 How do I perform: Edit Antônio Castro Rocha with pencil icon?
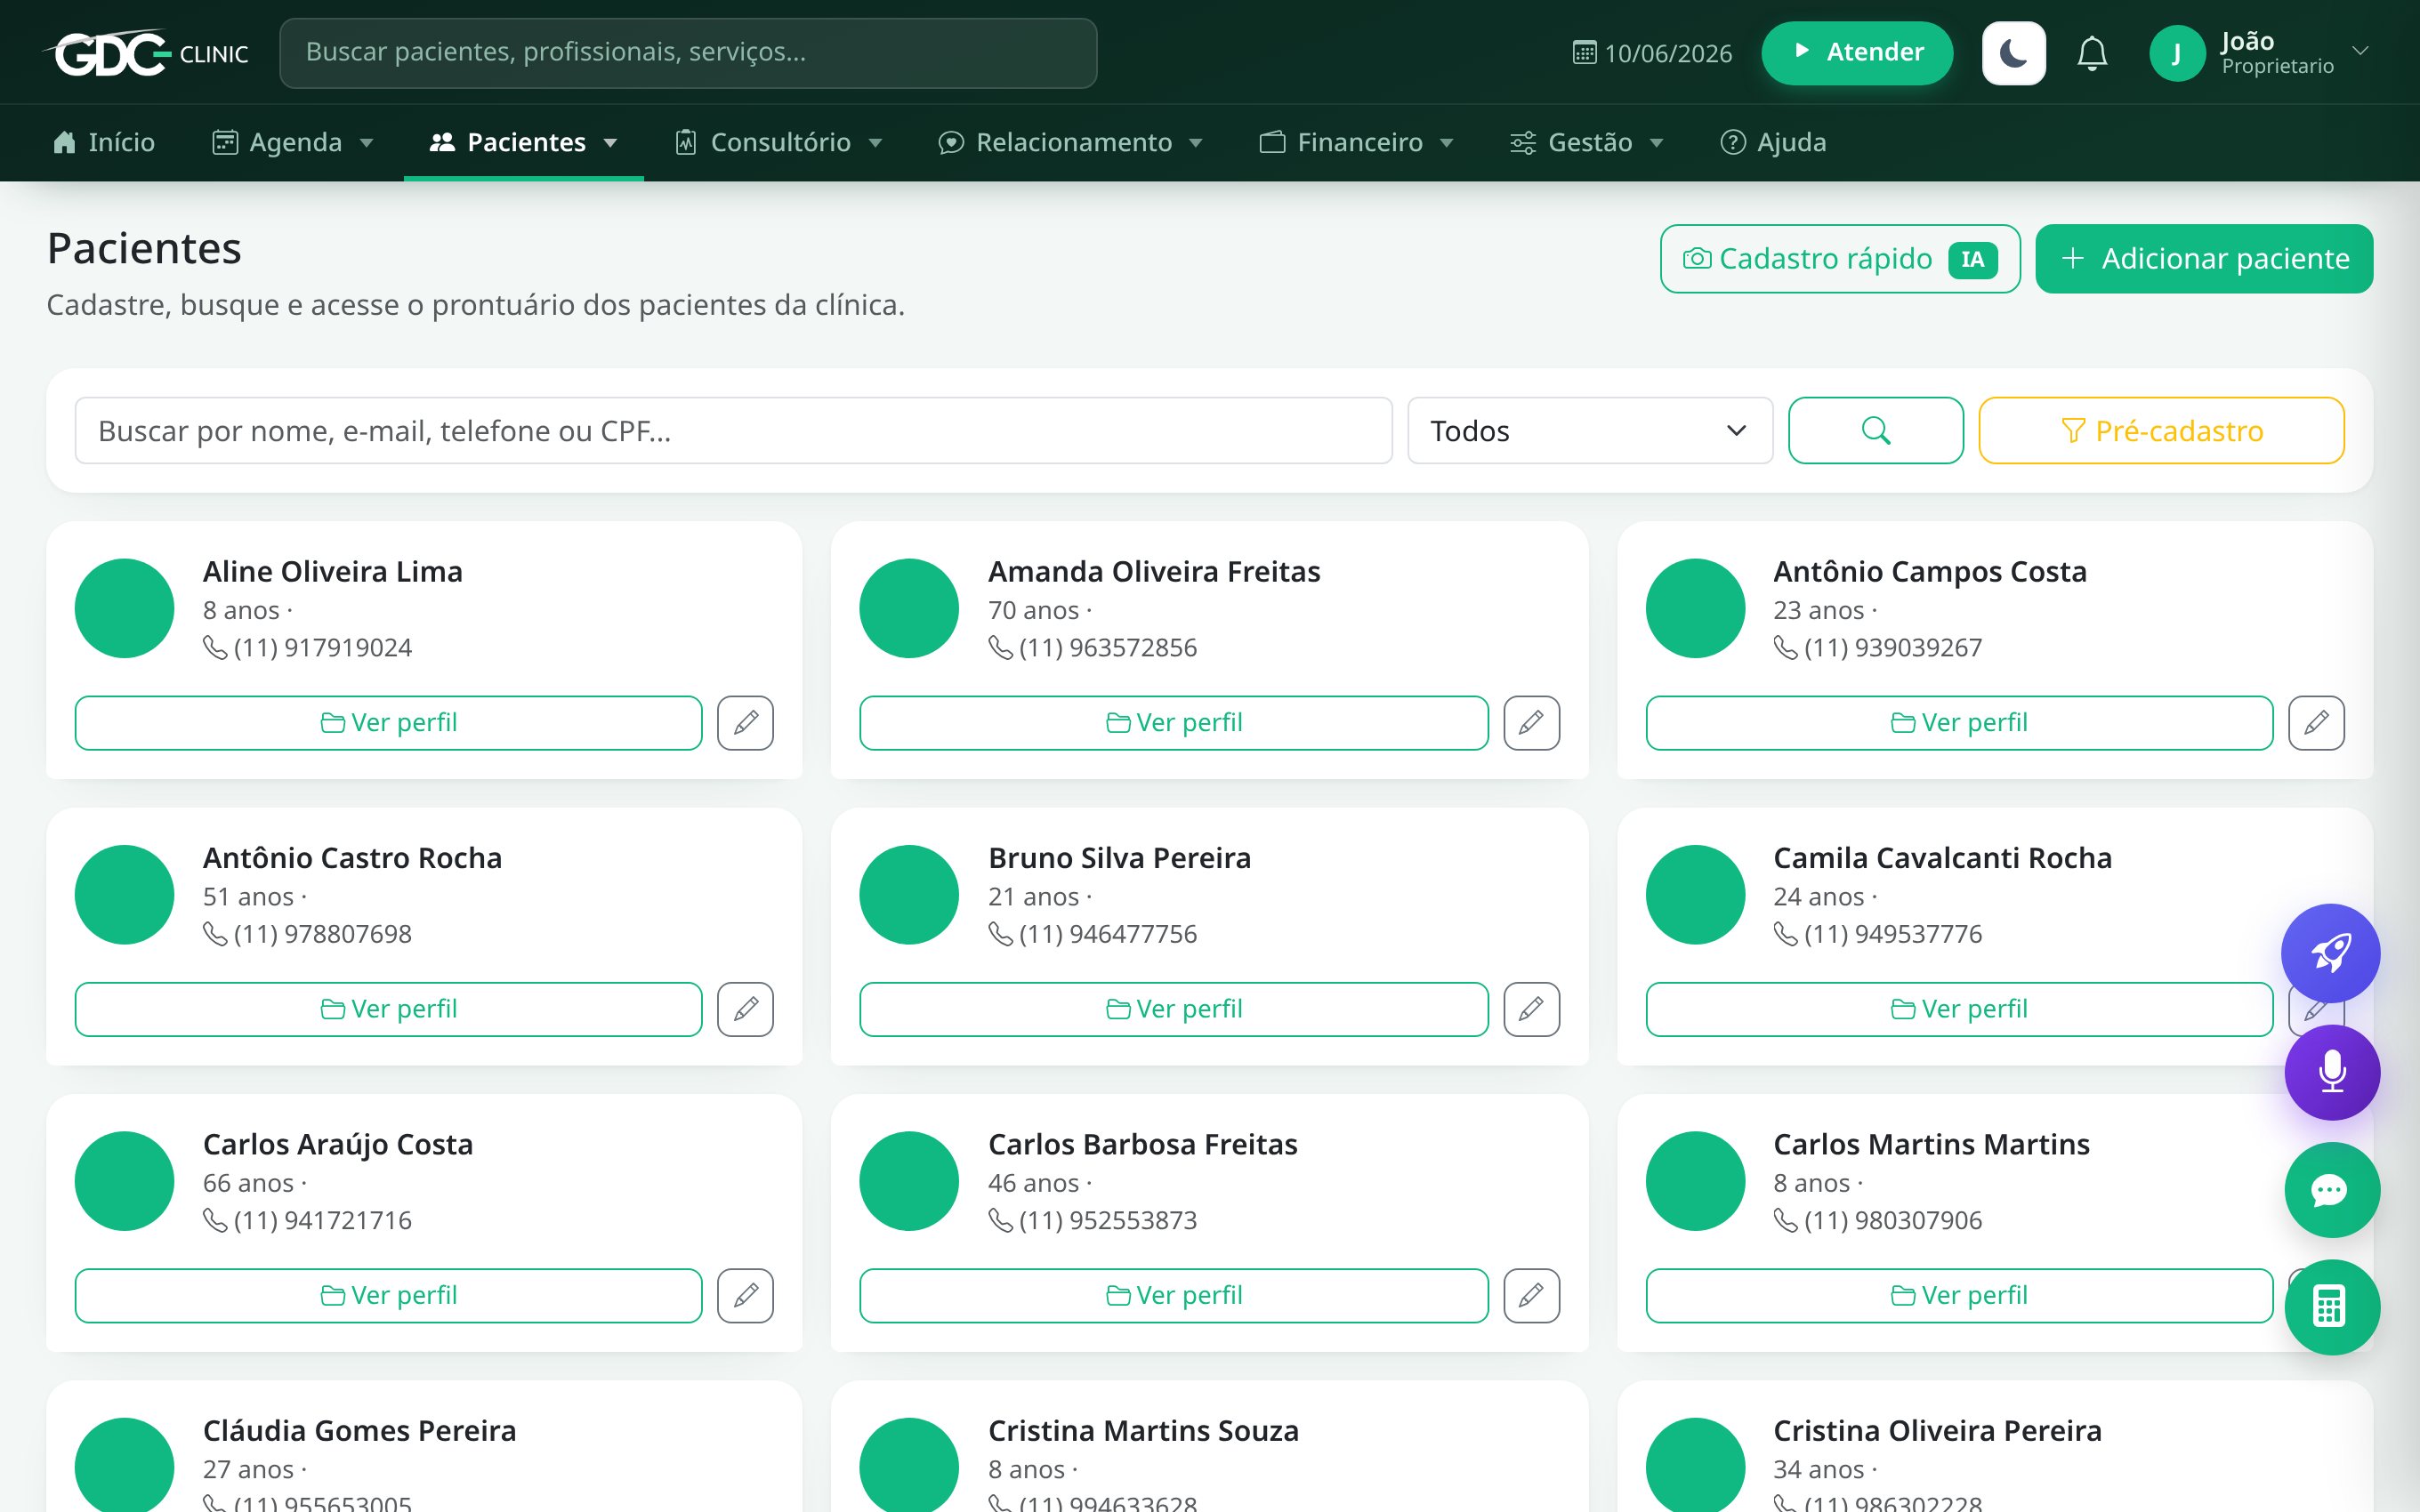[x=745, y=1009]
